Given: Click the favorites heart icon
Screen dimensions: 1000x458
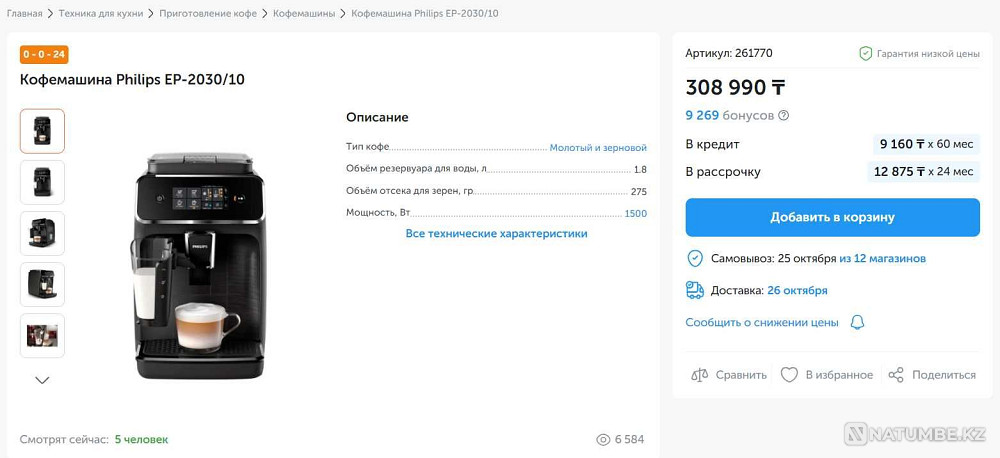Looking at the screenshot, I should [789, 374].
